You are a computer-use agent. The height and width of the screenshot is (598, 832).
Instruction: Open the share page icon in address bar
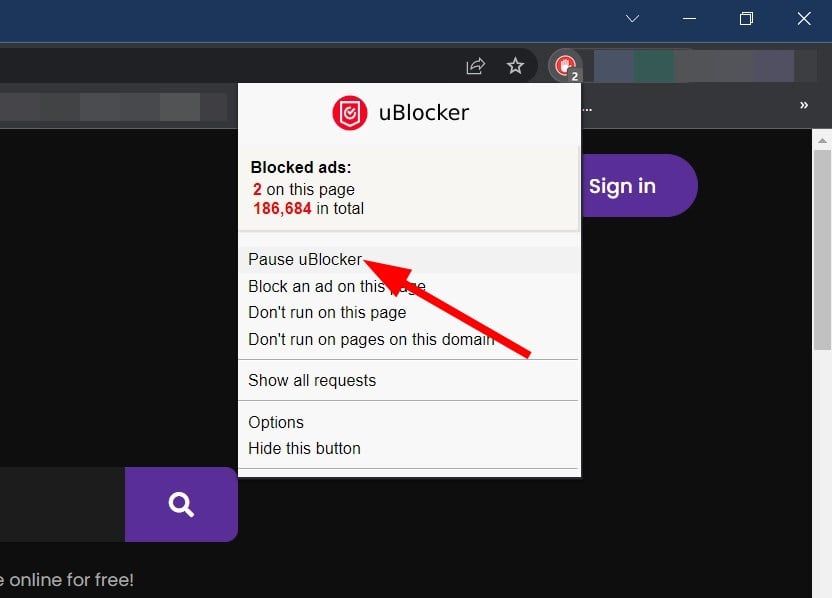point(475,66)
